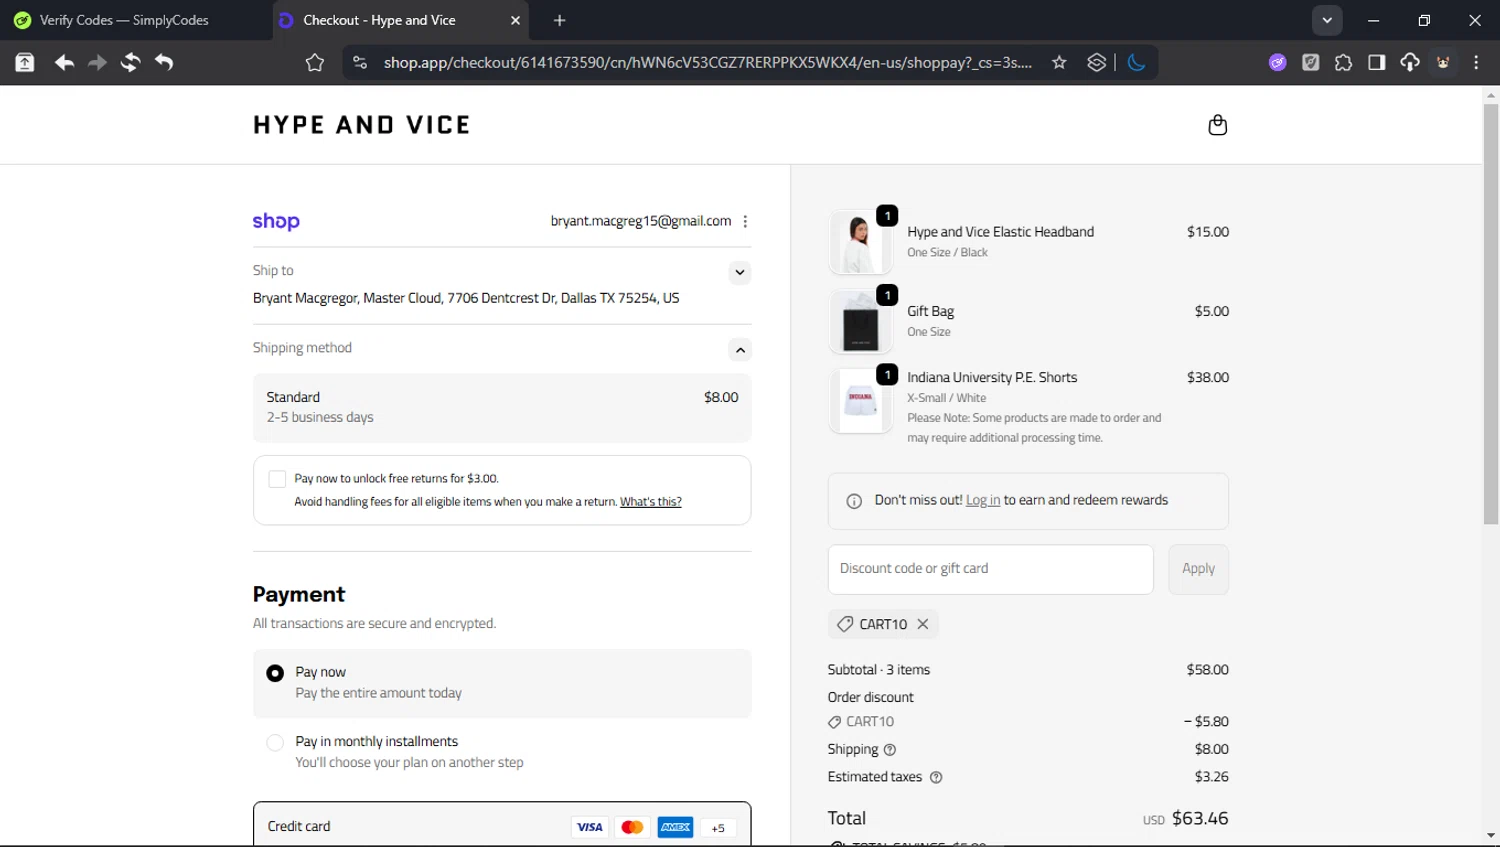The width and height of the screenshot is (1500, 847).
Task: Click the cloud upload icon
Action: coord(1410,63)
